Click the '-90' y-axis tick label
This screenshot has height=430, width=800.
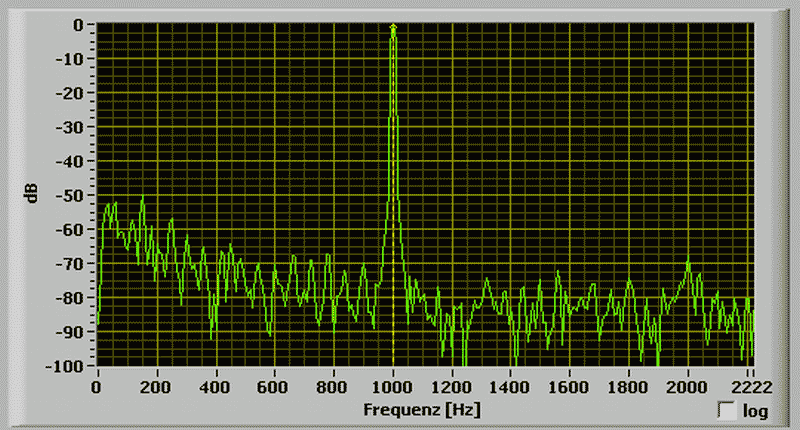click(68, 332)
